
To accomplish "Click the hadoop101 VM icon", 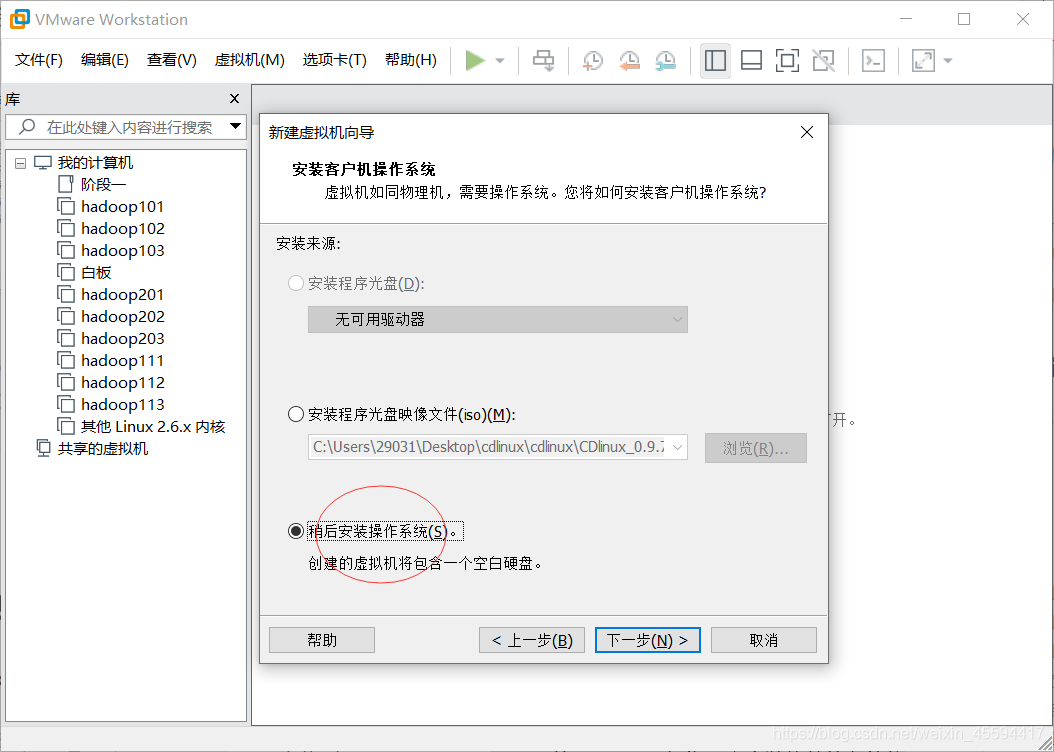I will point(66,206).
